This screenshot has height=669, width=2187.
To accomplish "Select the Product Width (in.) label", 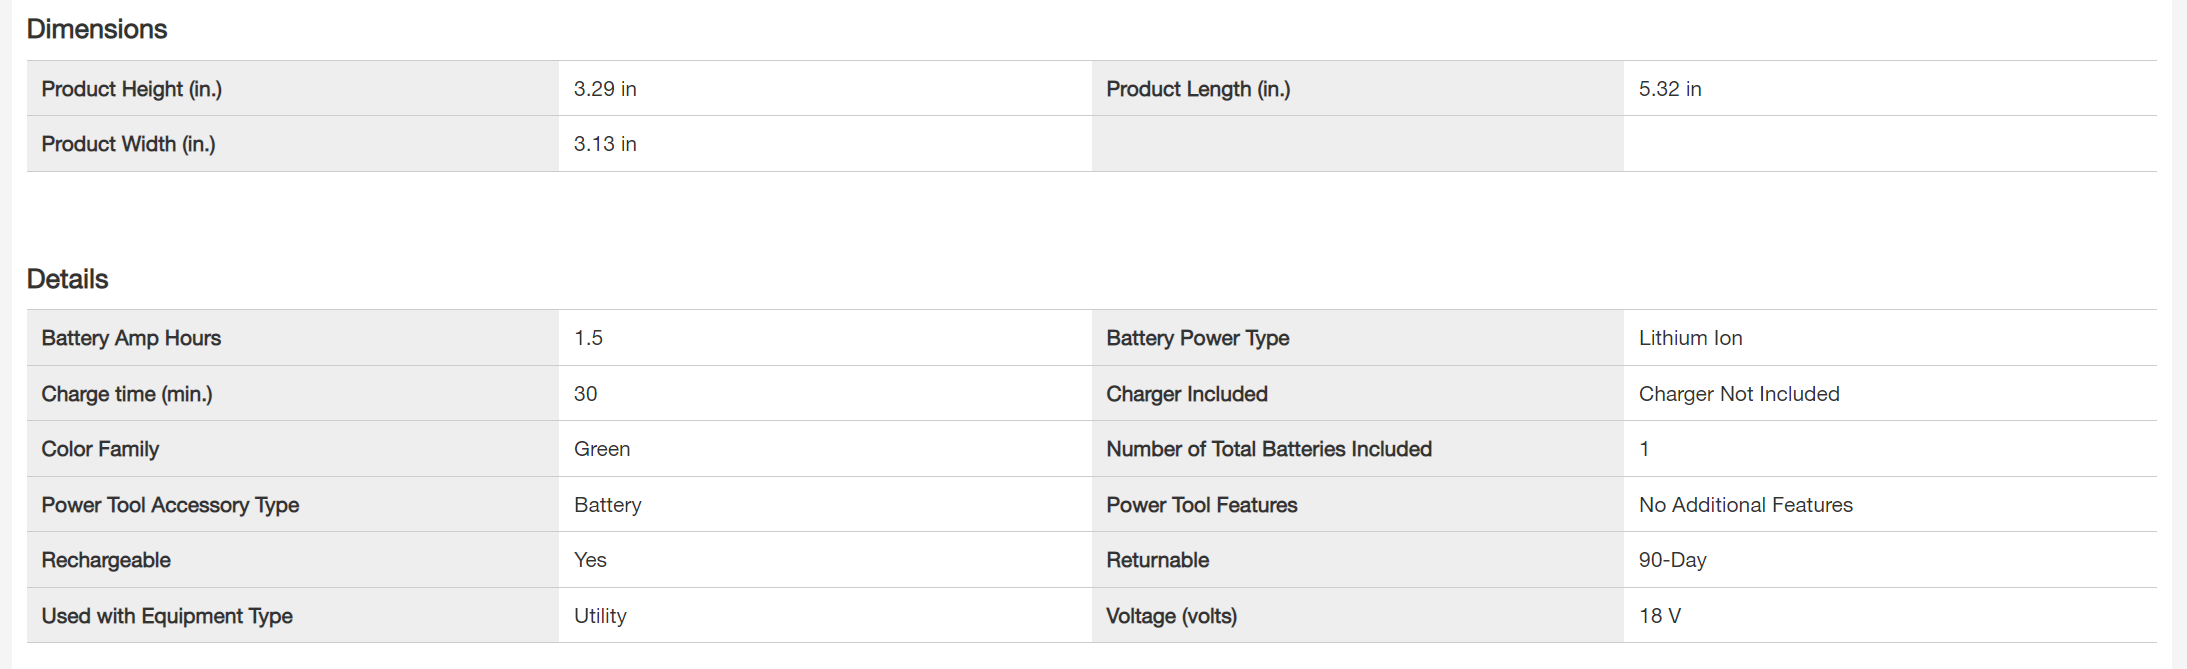I will pyautogui.click(x=128, y=144).
